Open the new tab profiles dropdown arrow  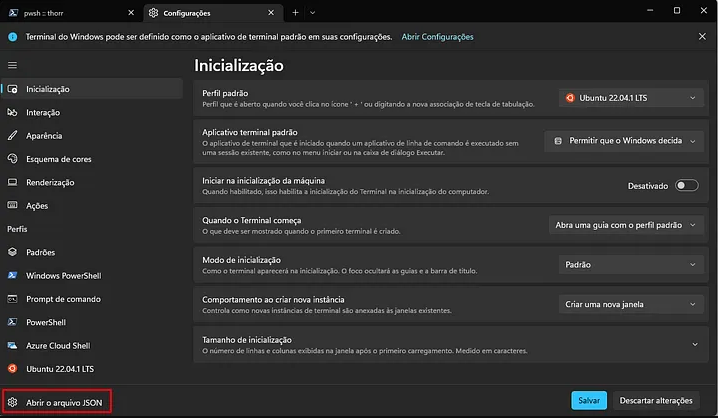pyautogui.click(x=312, y=13)
